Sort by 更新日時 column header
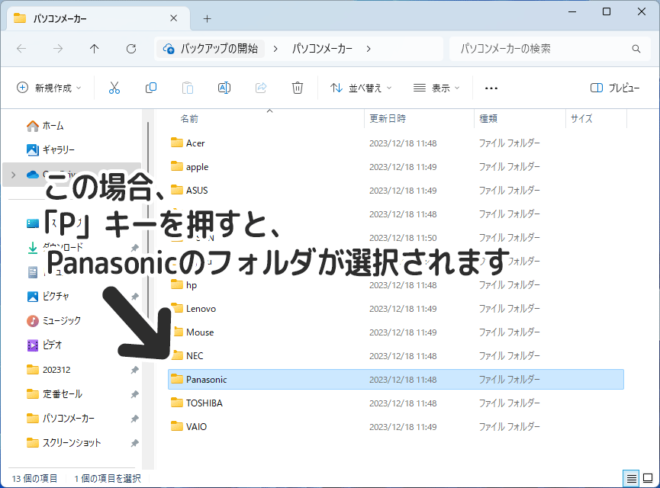This screenshot has width=660, height=488. (387, 118)
